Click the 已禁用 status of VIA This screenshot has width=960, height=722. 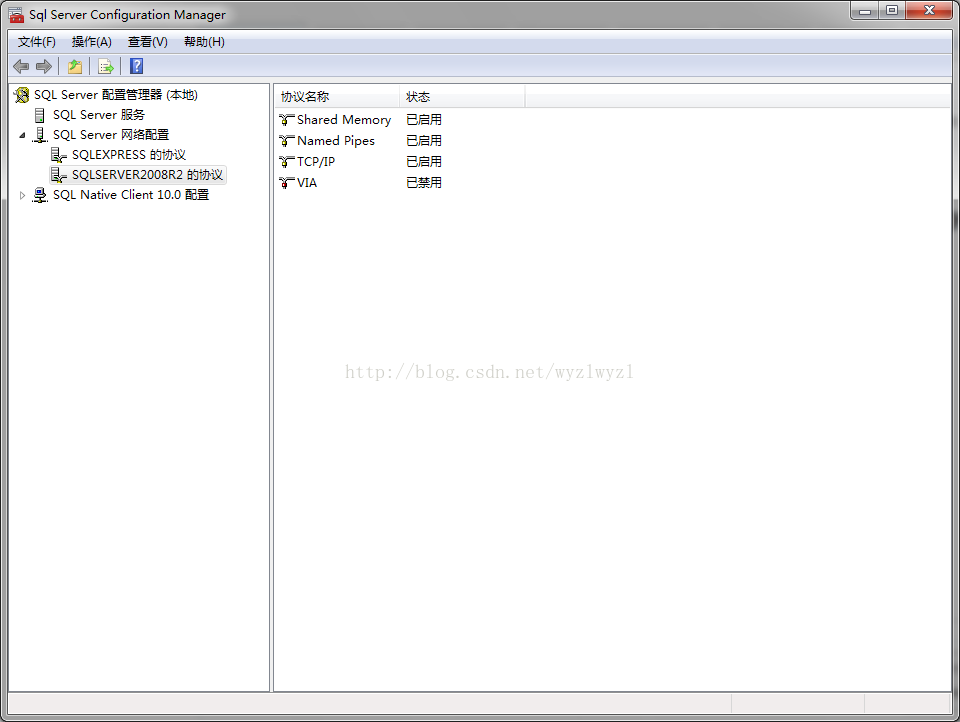[x=424, y=182]
